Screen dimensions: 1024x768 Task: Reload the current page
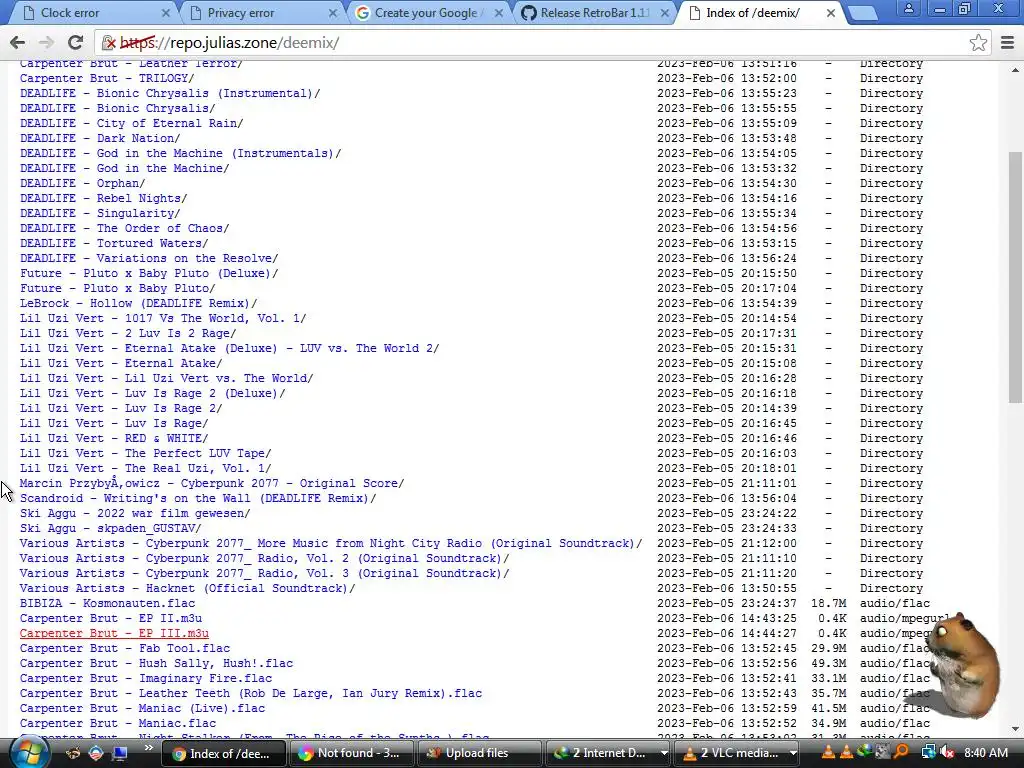(x=76, y=43)
